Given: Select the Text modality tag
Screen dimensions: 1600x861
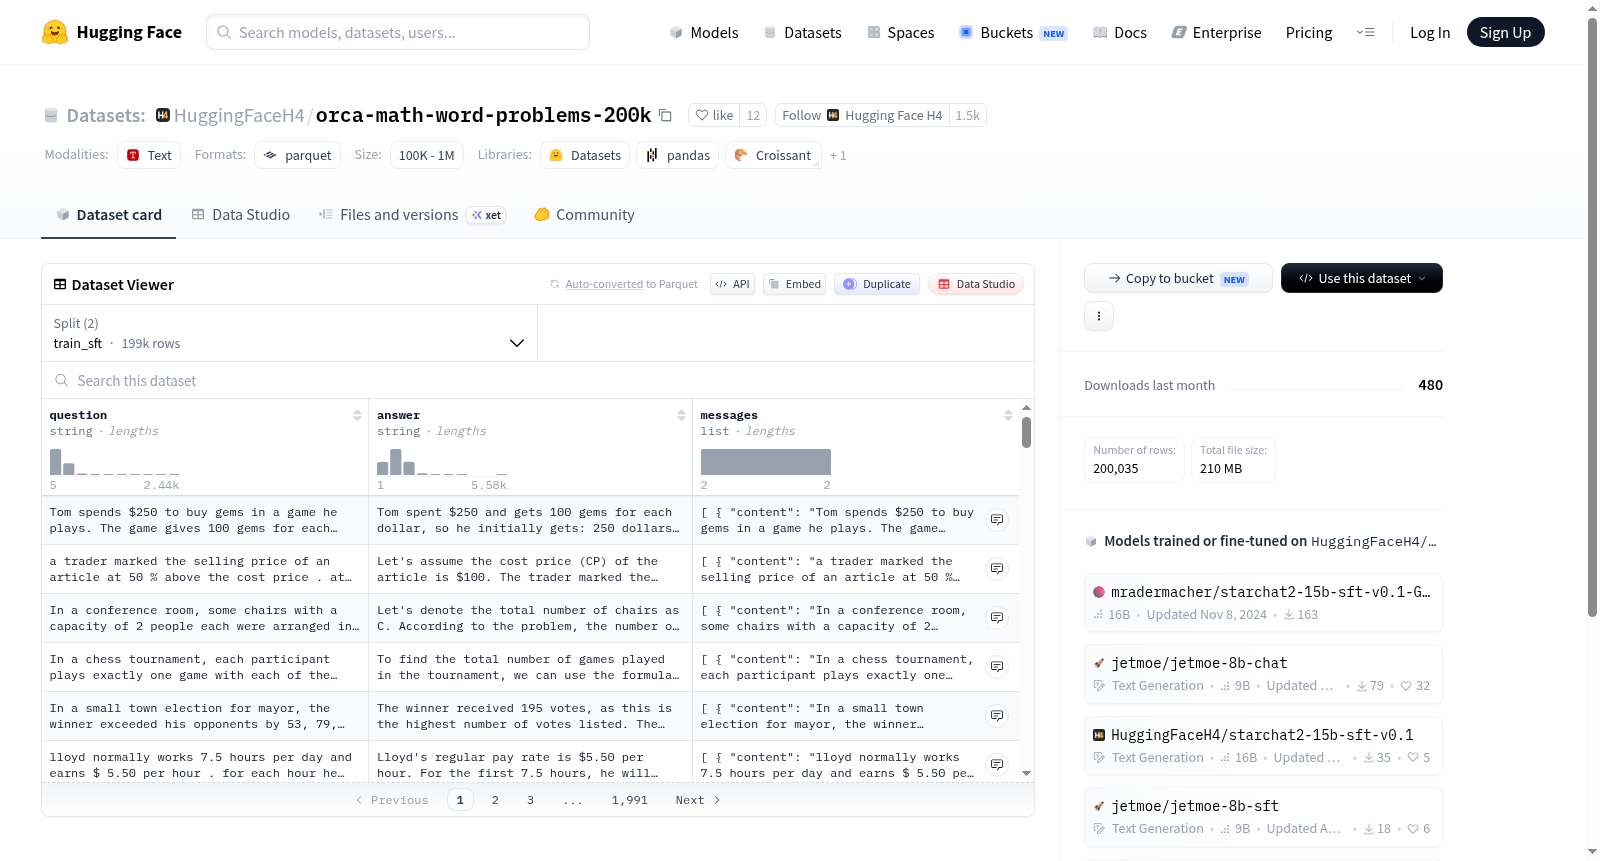Looking at the screenshot, I should tap(149, 155).
